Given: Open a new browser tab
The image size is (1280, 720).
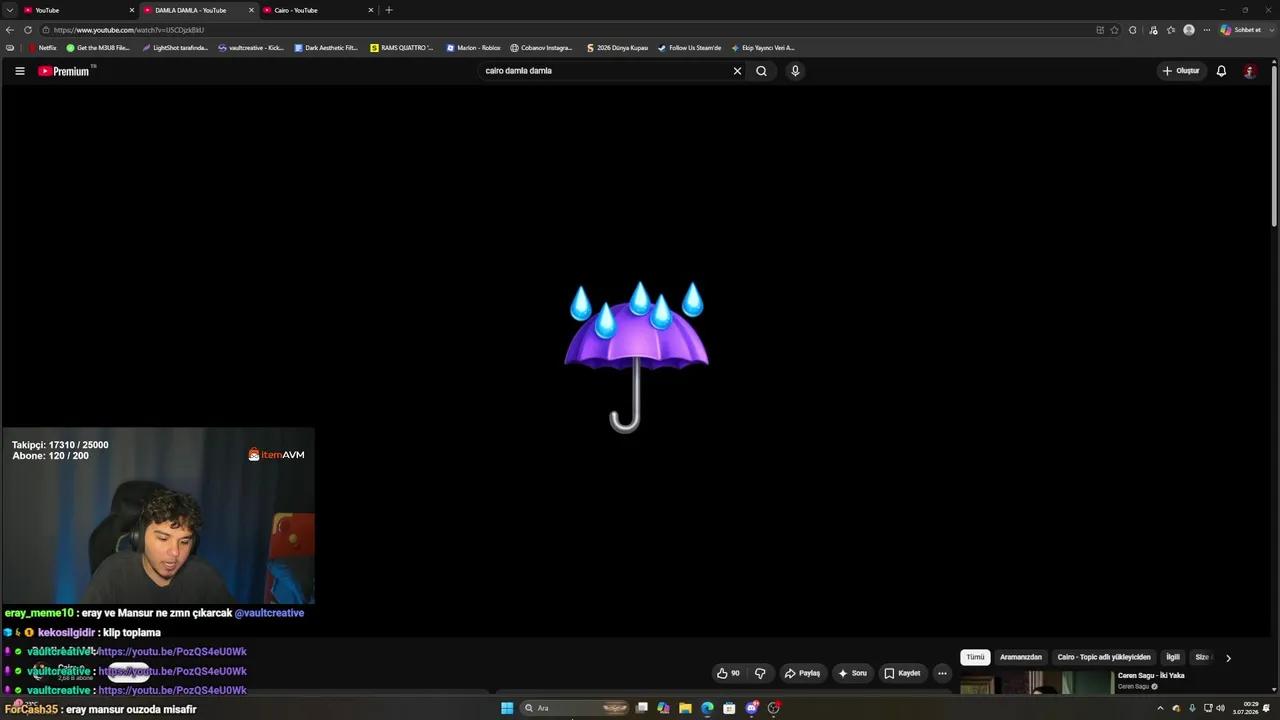Looking at the screenshot, I should click(389, 10).
